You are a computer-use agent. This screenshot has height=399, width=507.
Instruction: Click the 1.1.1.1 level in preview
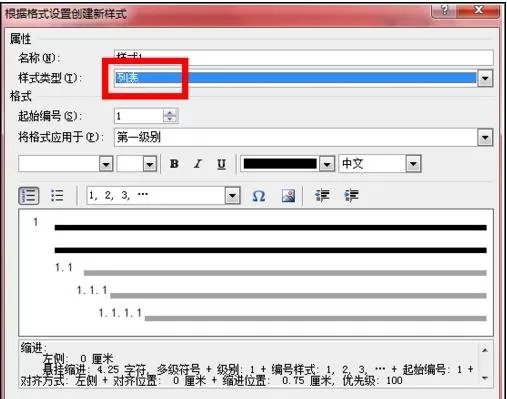click(120, 313)
